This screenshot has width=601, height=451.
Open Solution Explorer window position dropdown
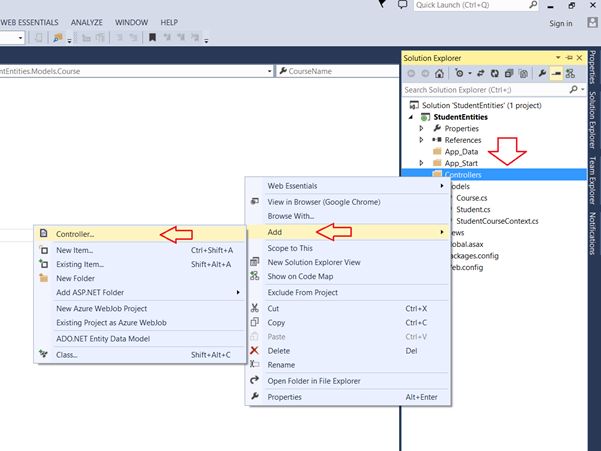coord(558,58)
